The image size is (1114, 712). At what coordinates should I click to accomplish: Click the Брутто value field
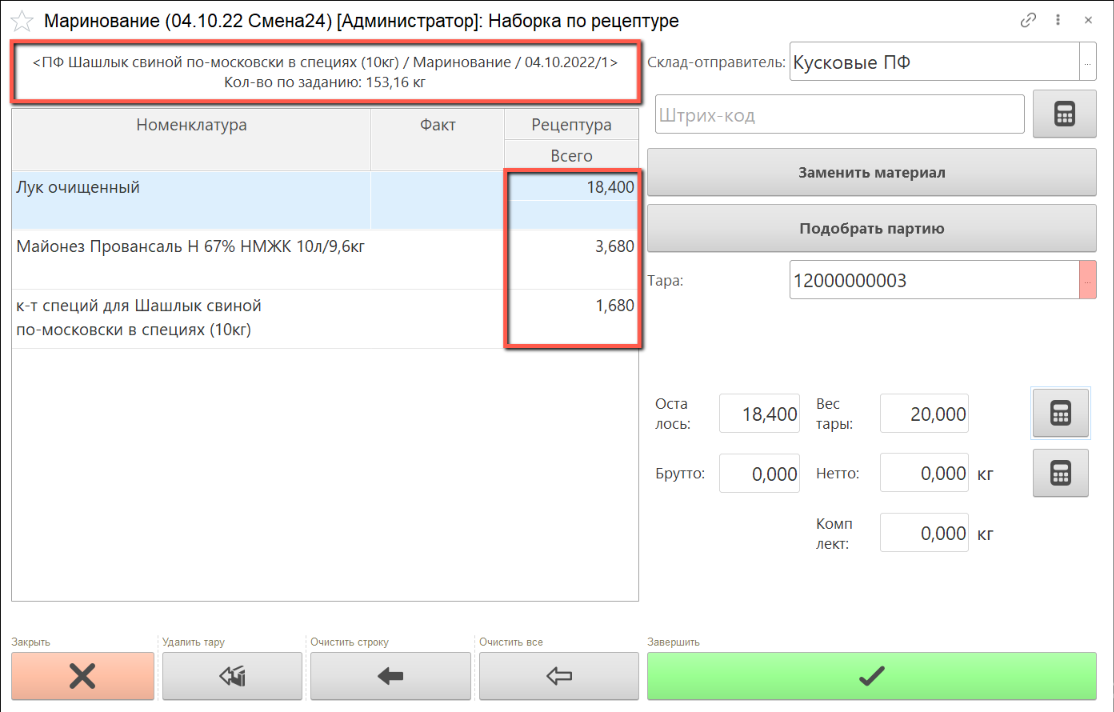759,473
